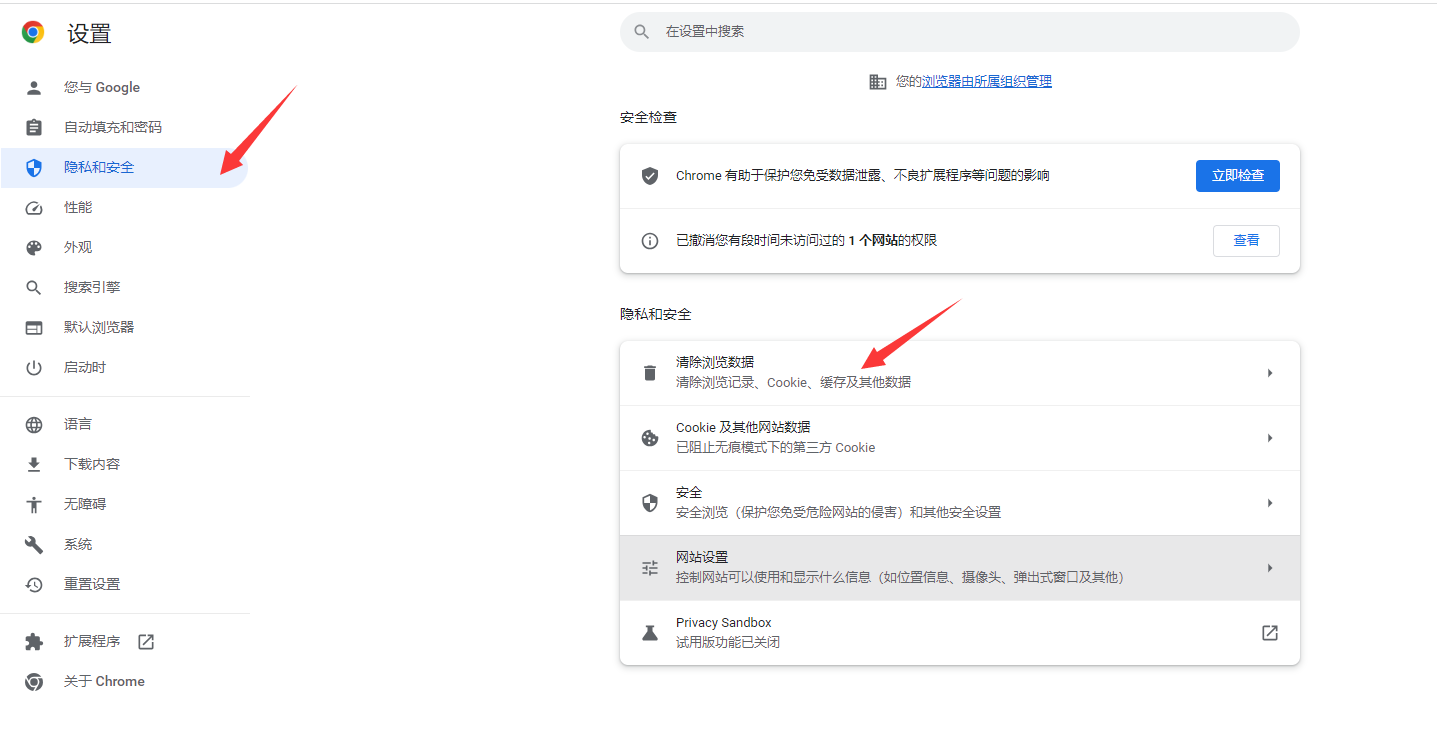Open the Privacy Sandbox row
1437x730 pixels.
(960, 633)
